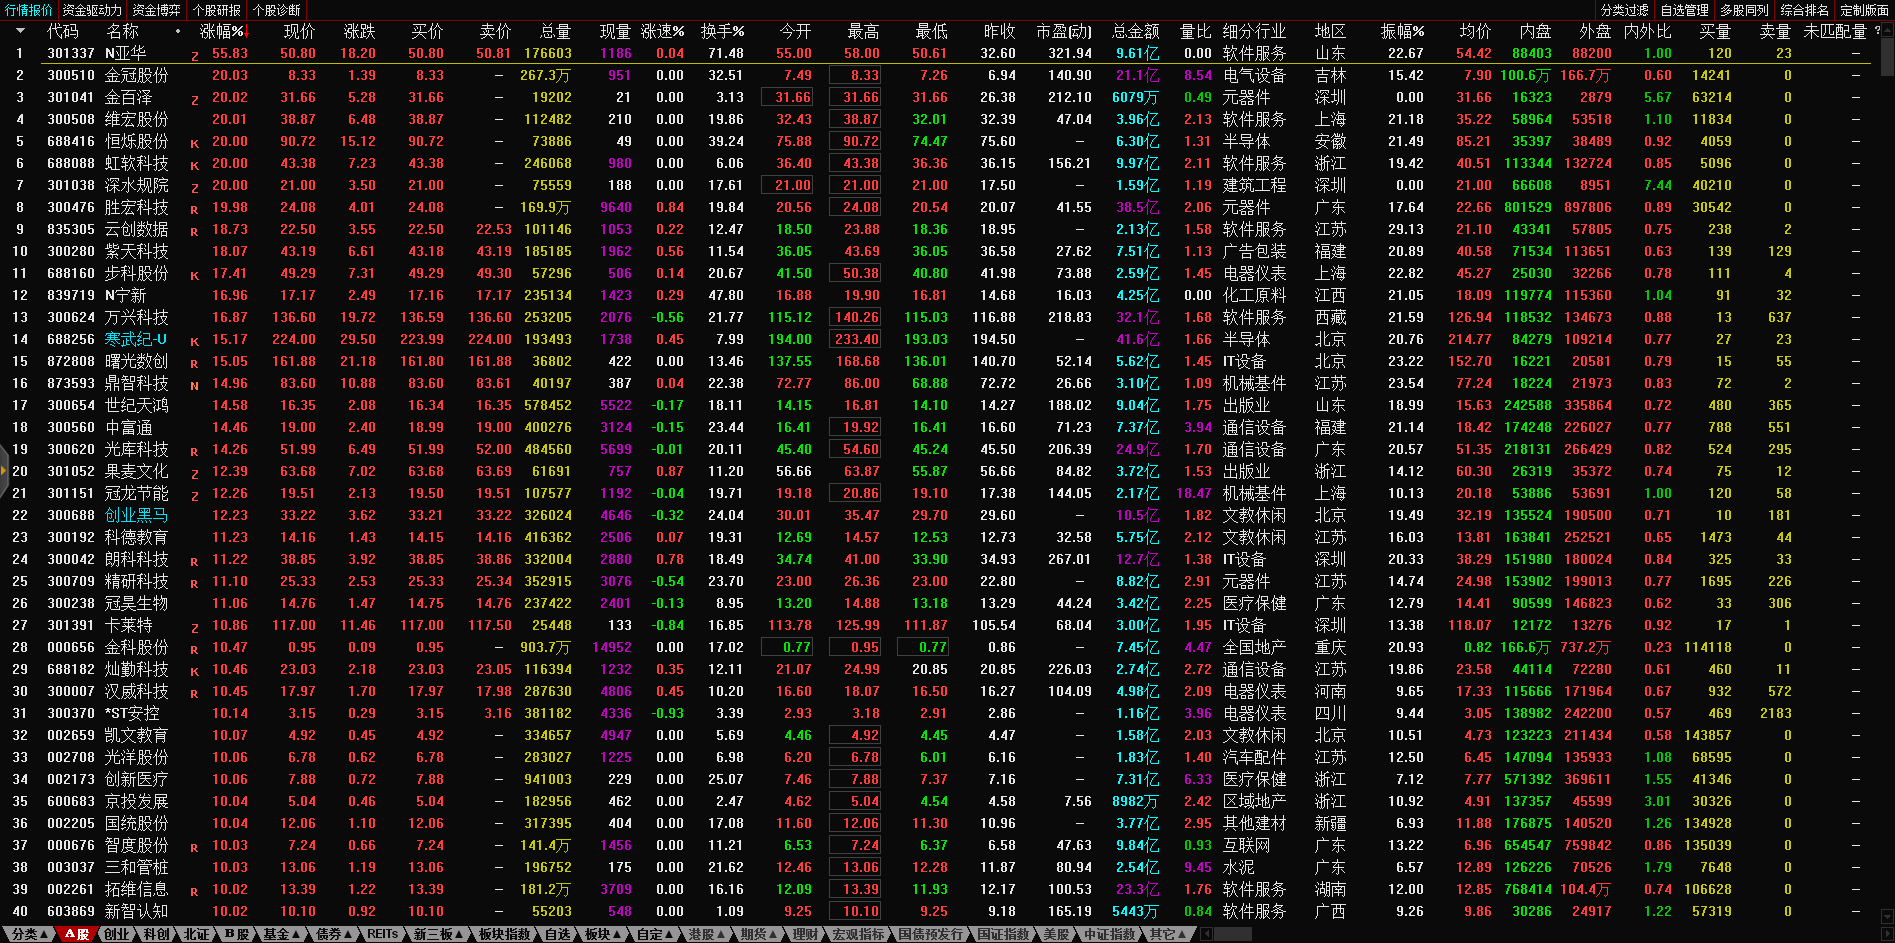Click the scroll-left arrow after tab strip
Screen dimensions: 1895x943
[x=1207, y=934]
